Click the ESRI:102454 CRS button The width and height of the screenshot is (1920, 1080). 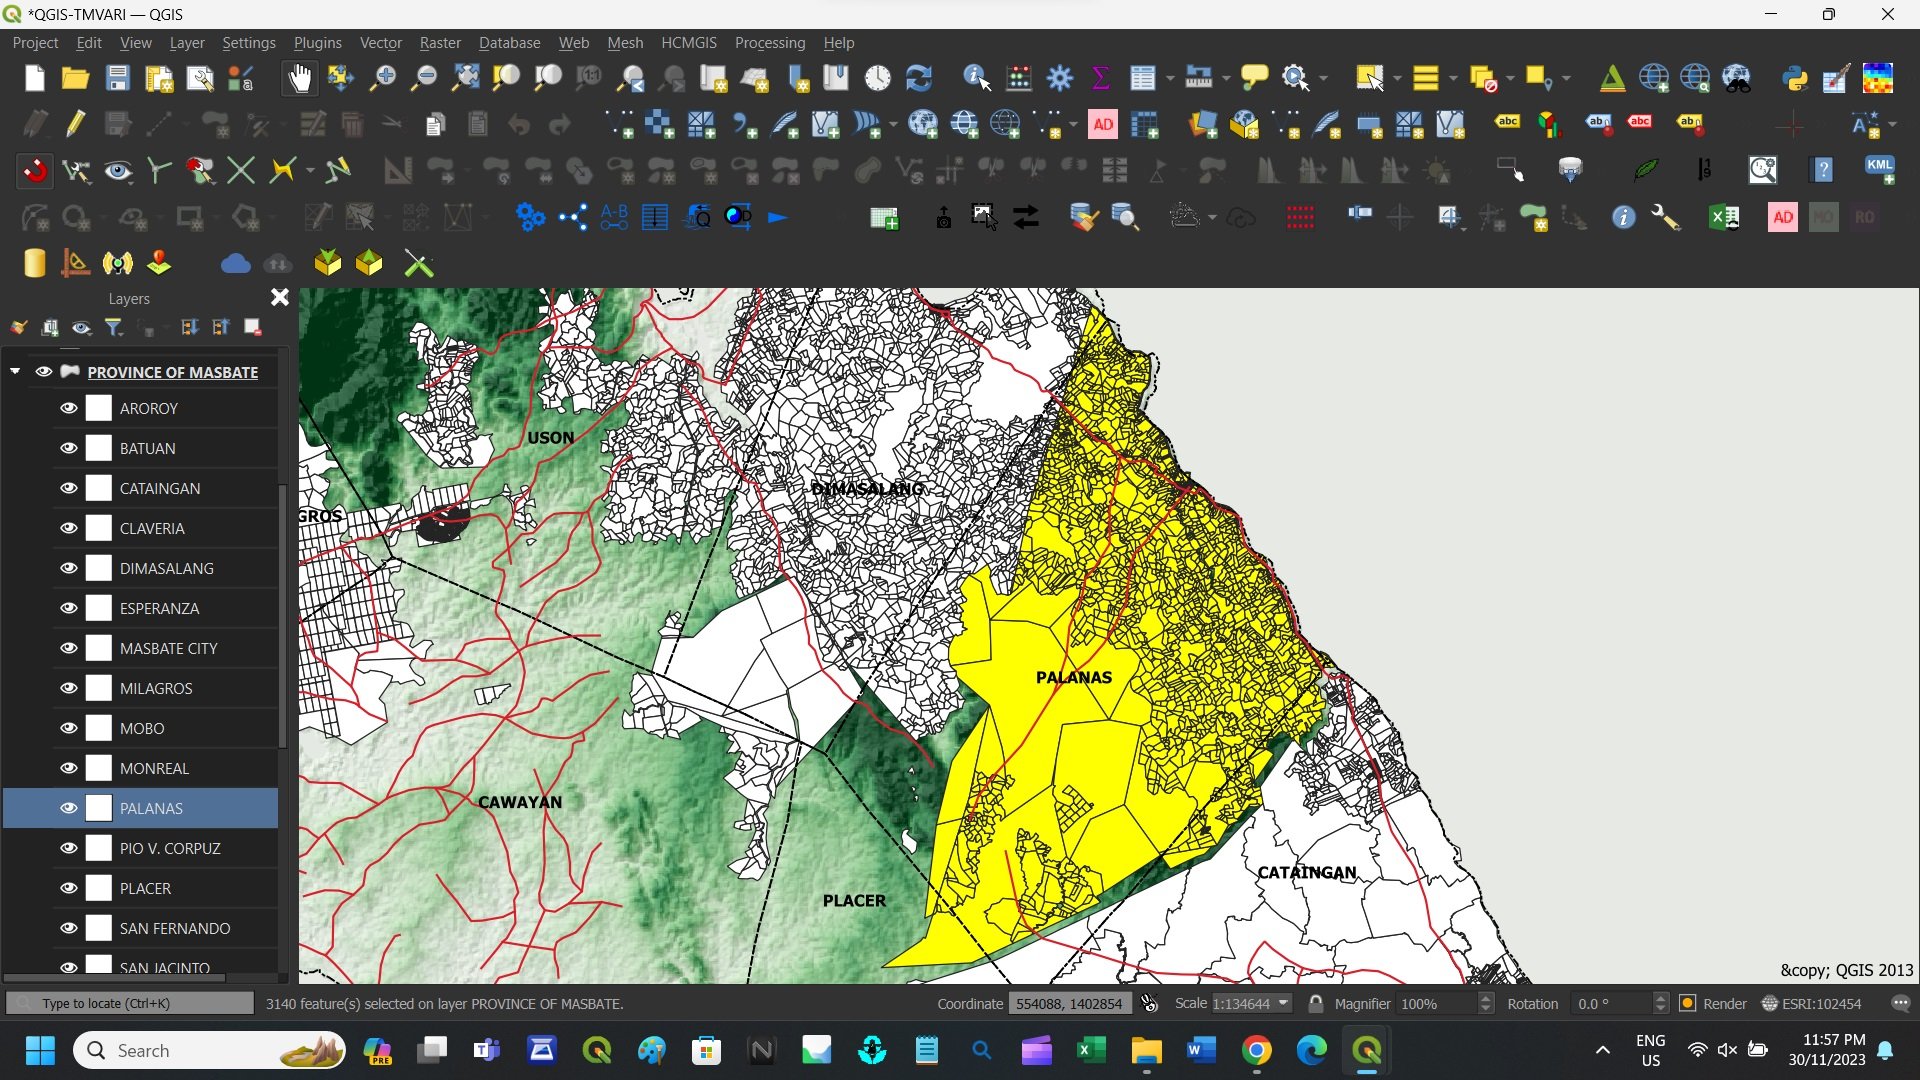pyautogui.click(x=1812, y=1003)
